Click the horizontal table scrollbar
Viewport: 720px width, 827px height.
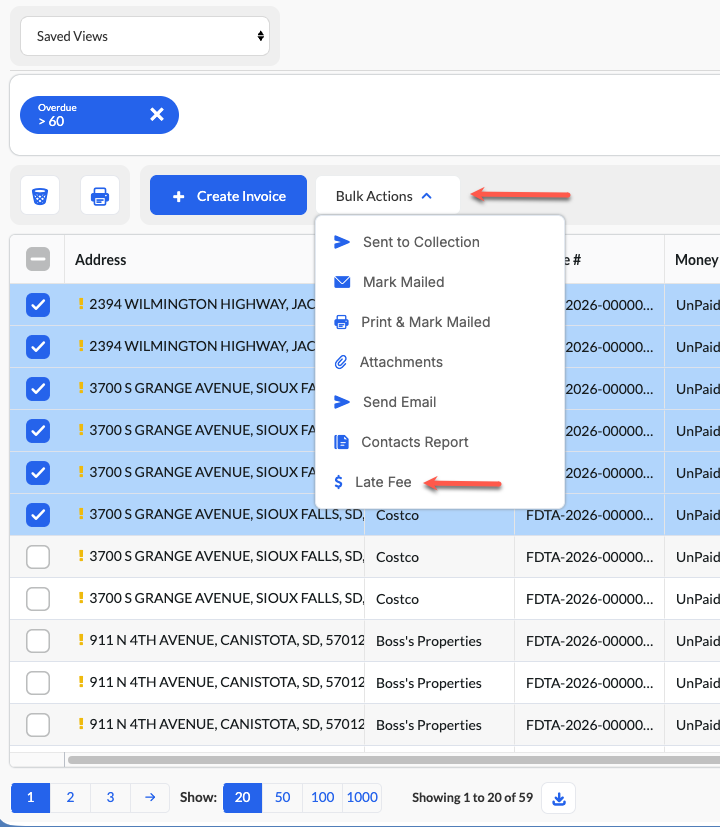pos(393,760)
